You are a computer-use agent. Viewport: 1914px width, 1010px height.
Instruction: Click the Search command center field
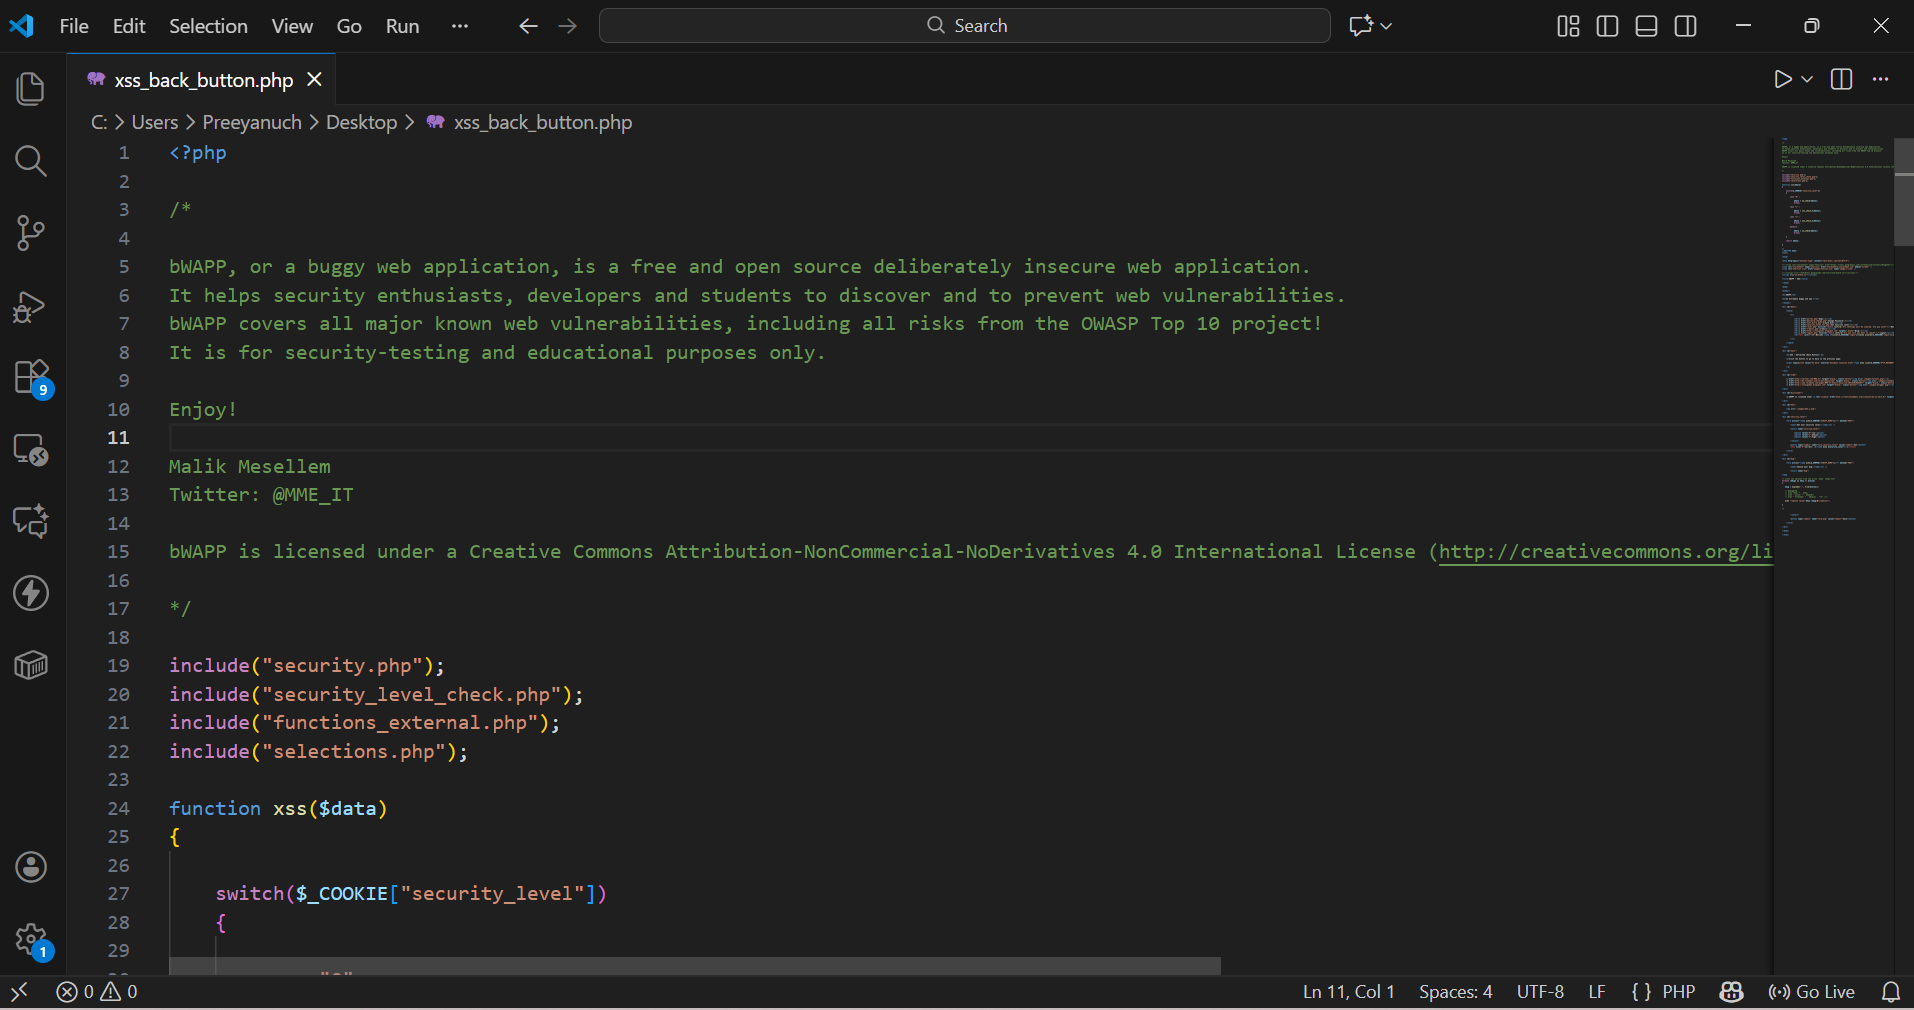[x=964, y=26]
